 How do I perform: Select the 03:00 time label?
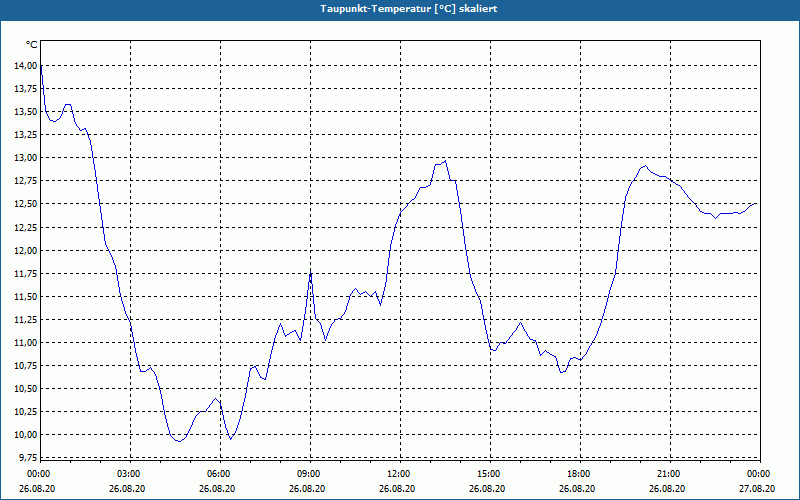click(x=128, y=474)
